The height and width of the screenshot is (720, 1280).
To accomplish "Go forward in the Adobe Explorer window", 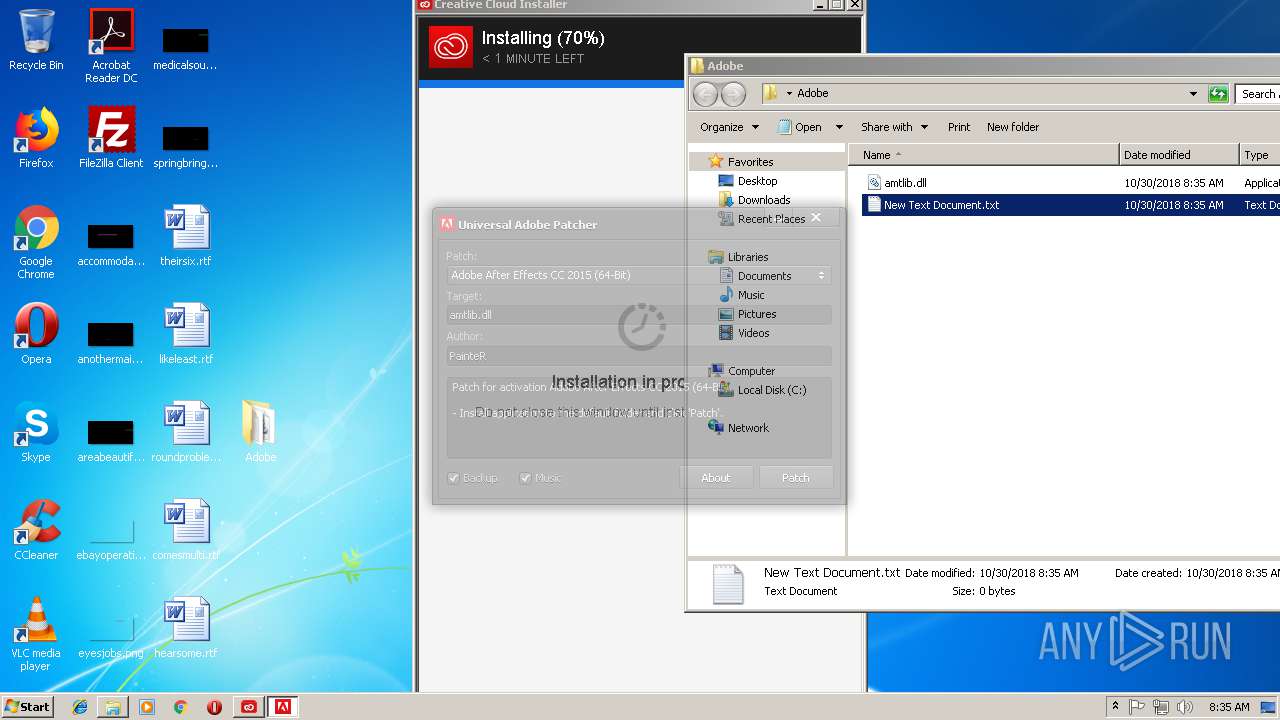I will [x=734, y=94].
